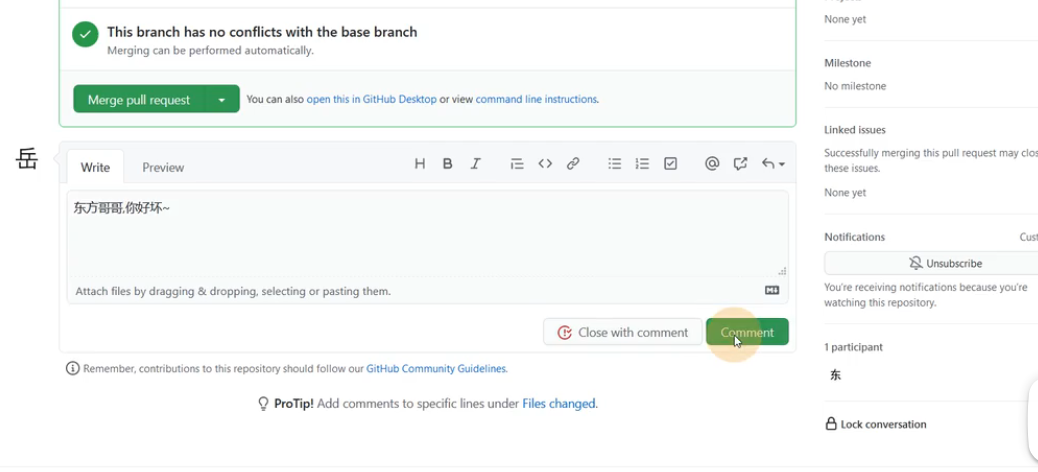The image size is (1038, 472).
Task: Click the ProTip lightbulb icon
Action: [263, 404]
